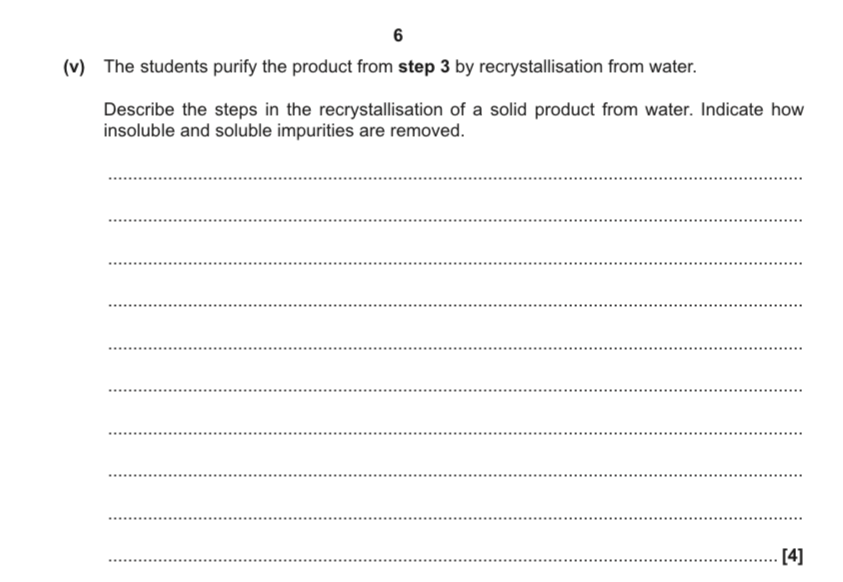The height and width of the screenshot is (582, 843).
Task: Select the second dotted answer line
Action: 453,220
